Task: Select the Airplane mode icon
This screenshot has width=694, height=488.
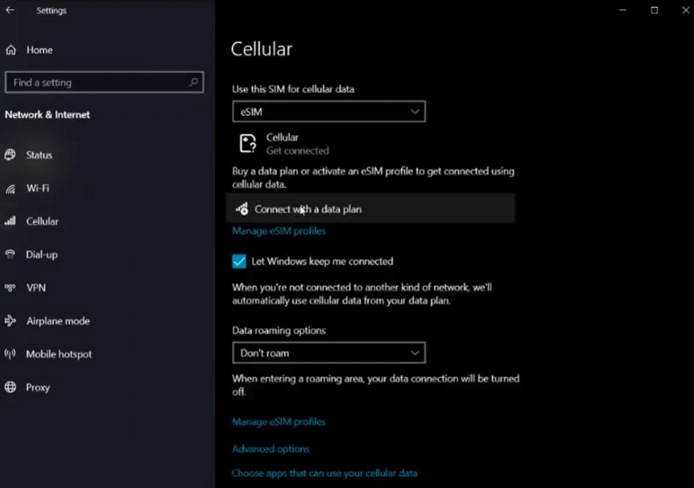Action: click(x=10, y=321)
